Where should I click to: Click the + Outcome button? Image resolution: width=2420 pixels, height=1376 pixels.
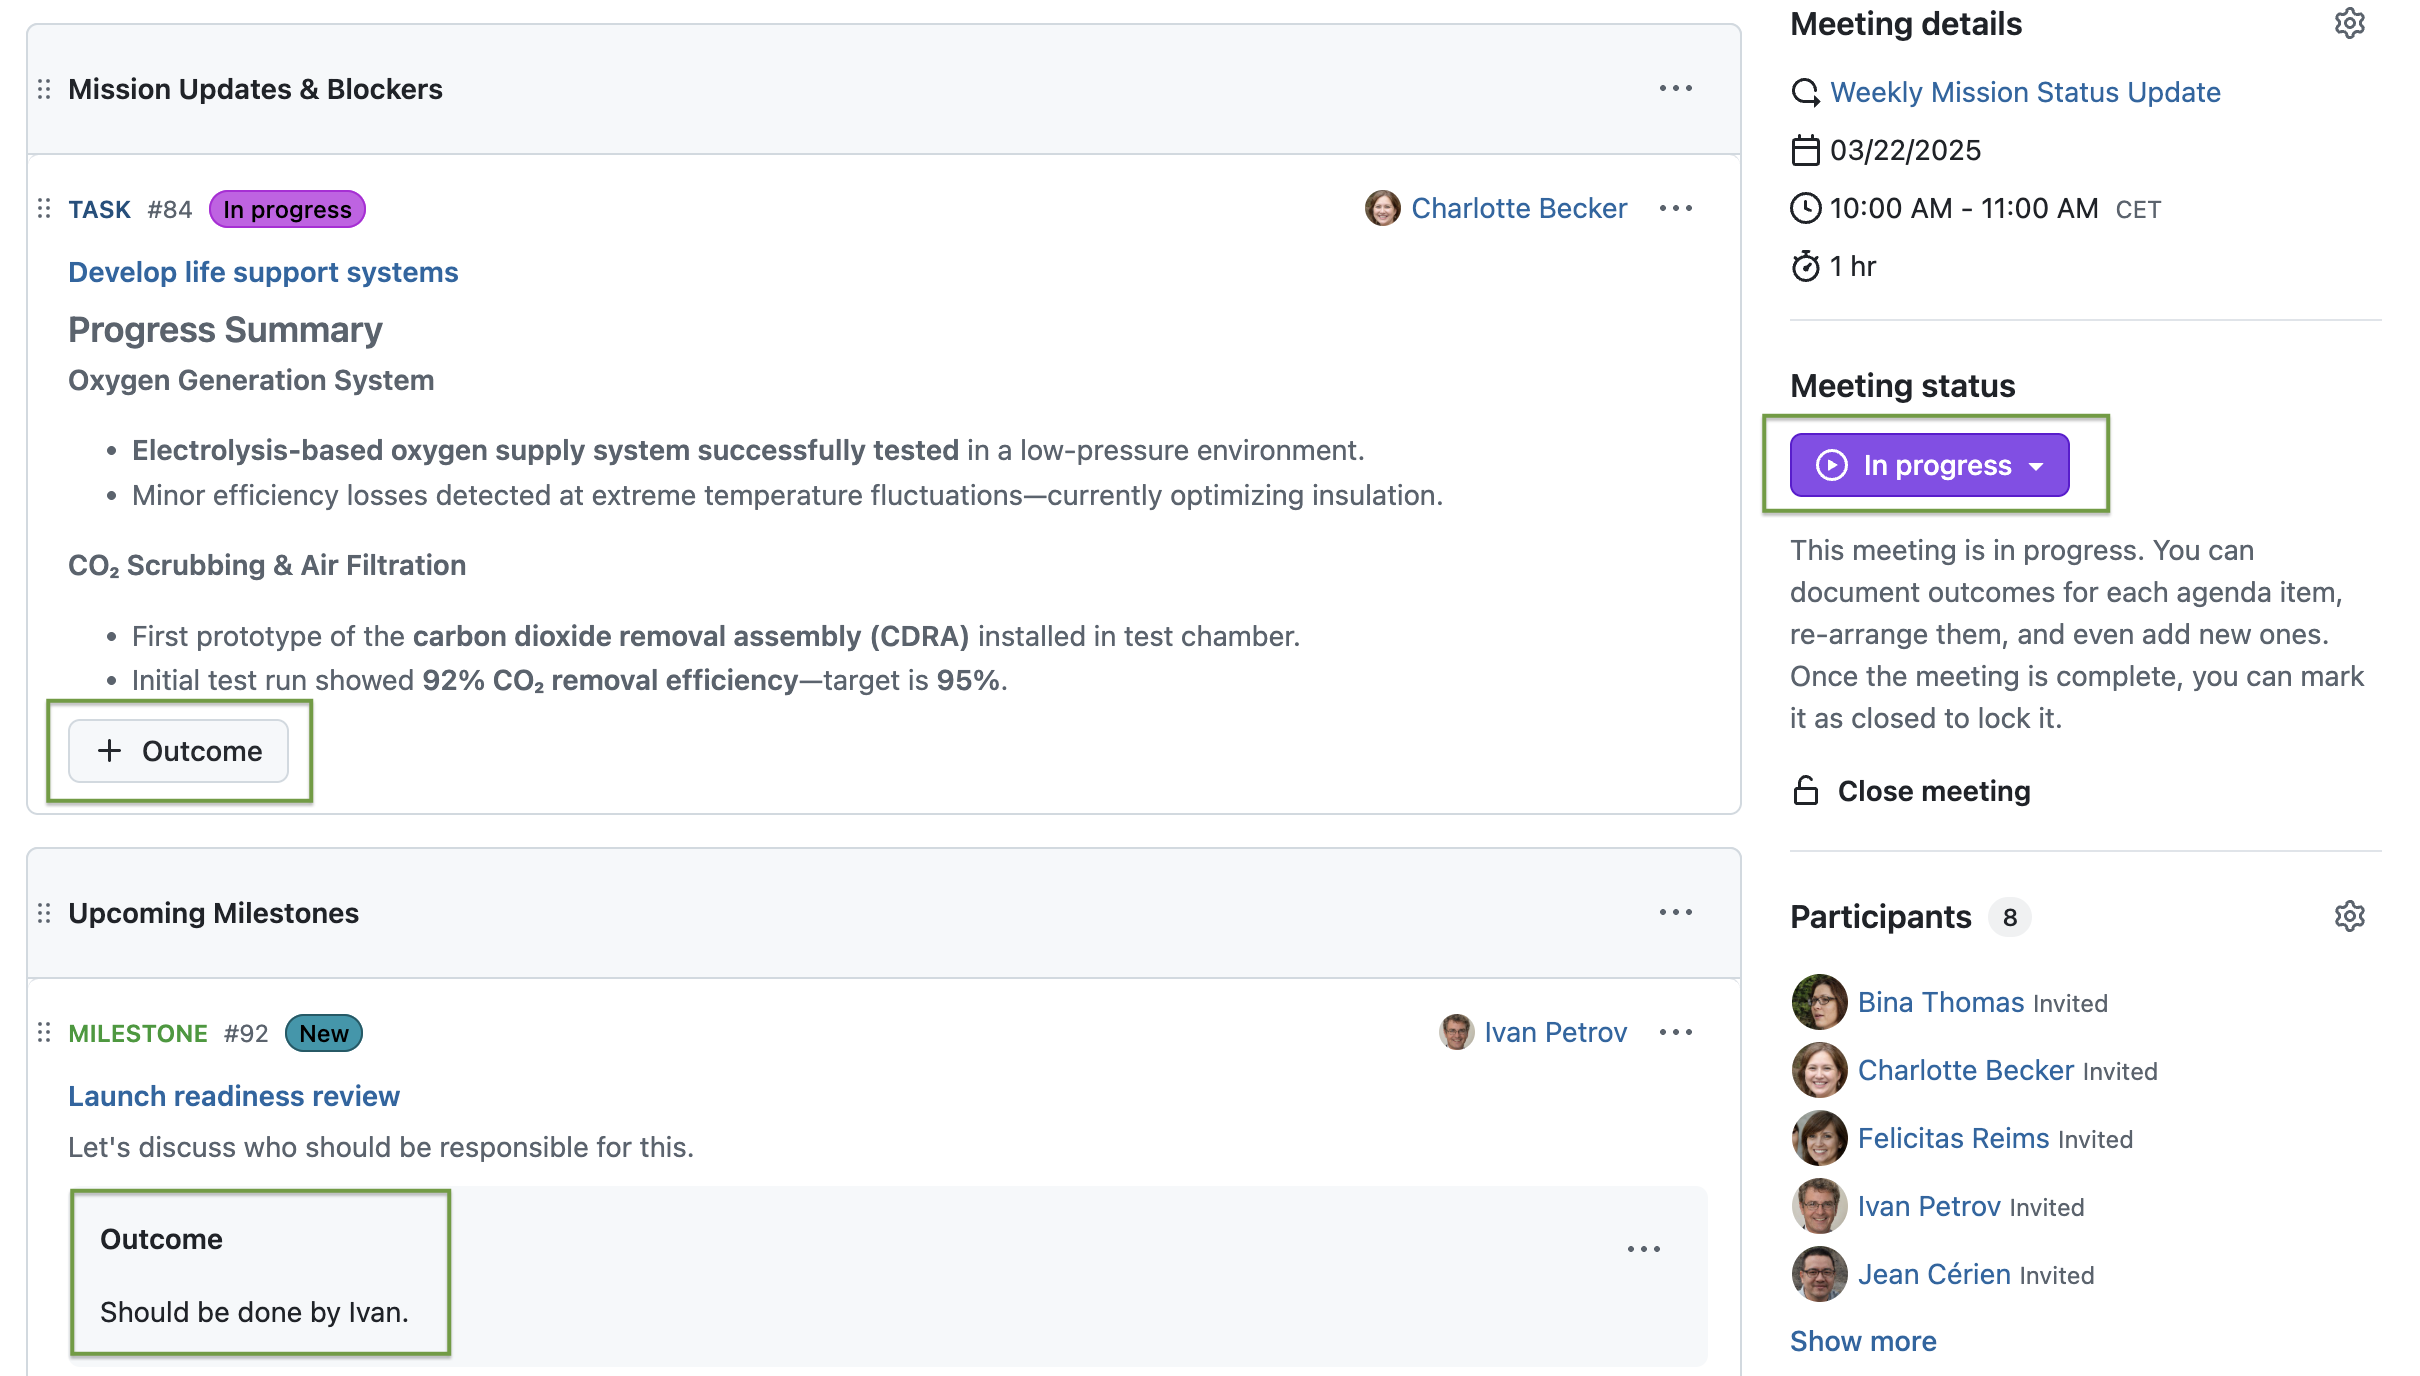(180, 751)
